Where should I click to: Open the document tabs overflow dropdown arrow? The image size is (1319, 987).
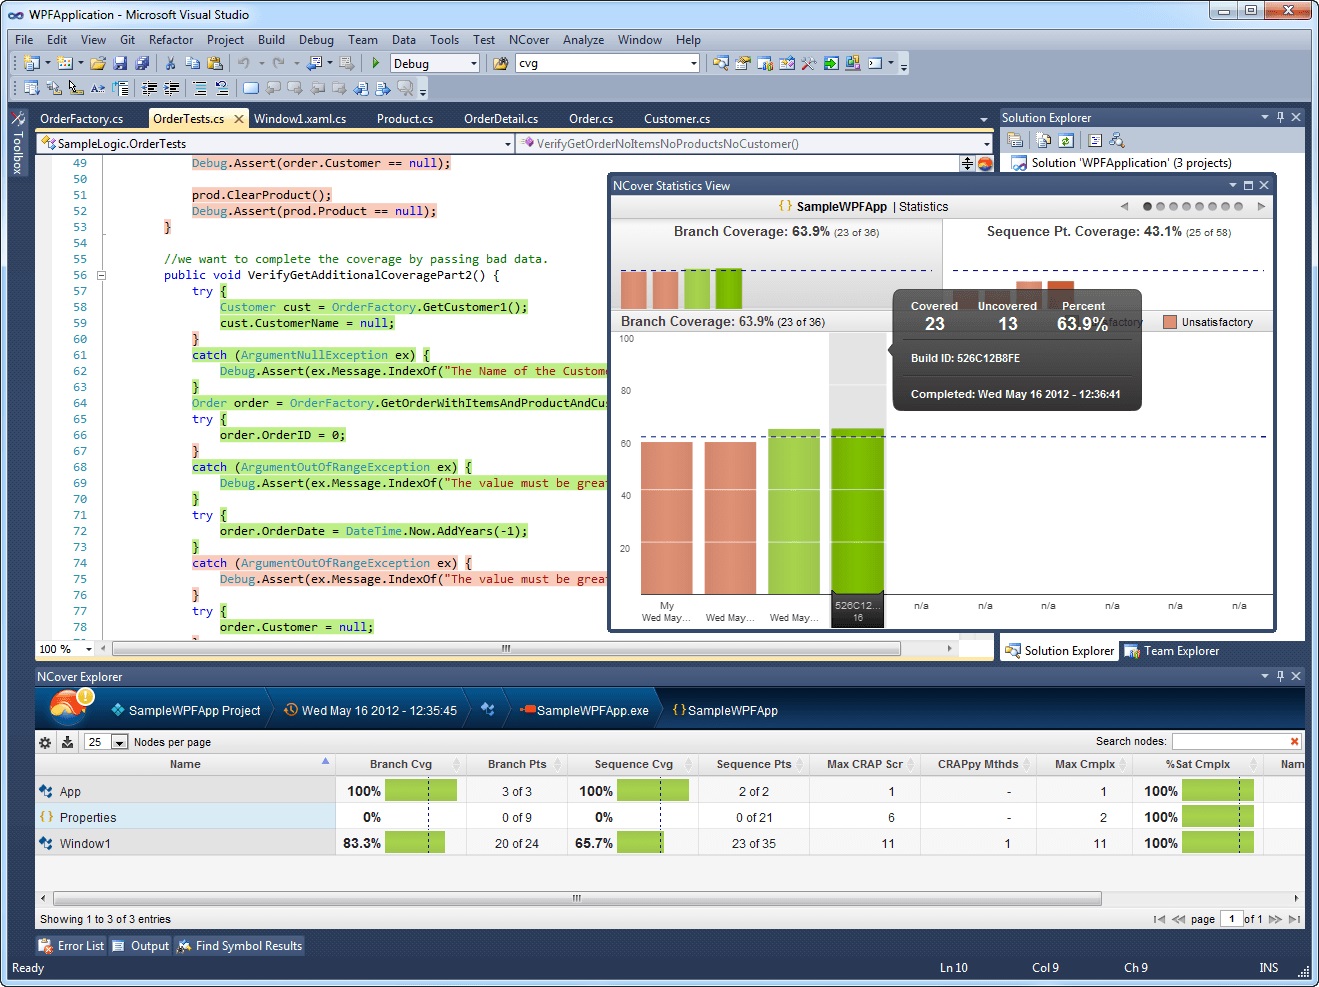tap(984, 119)
